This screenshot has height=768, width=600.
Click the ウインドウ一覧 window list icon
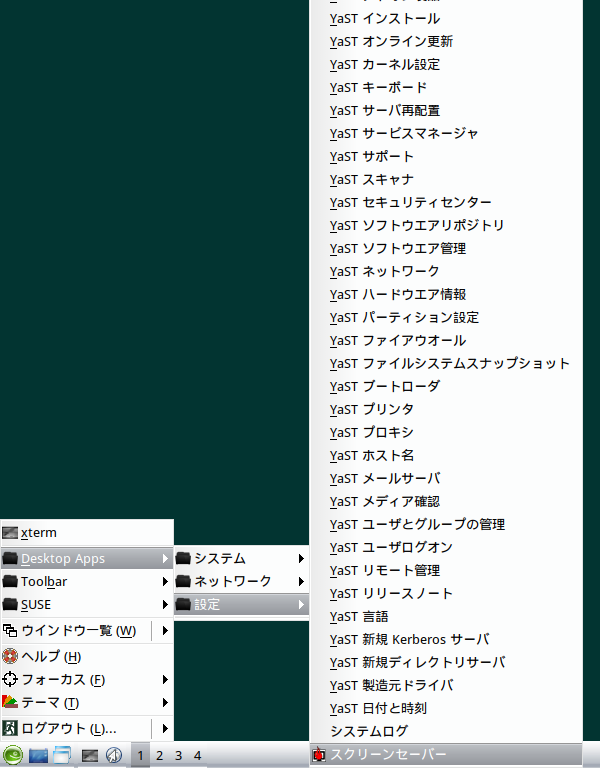click(x=10, y=630)
